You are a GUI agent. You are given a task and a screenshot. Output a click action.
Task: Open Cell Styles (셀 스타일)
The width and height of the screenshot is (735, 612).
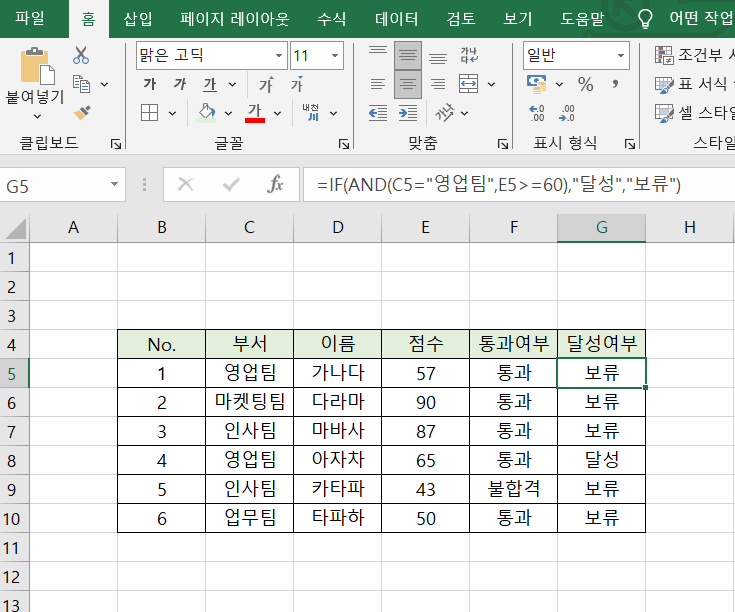pyautogui.click(x=694, y=113)
